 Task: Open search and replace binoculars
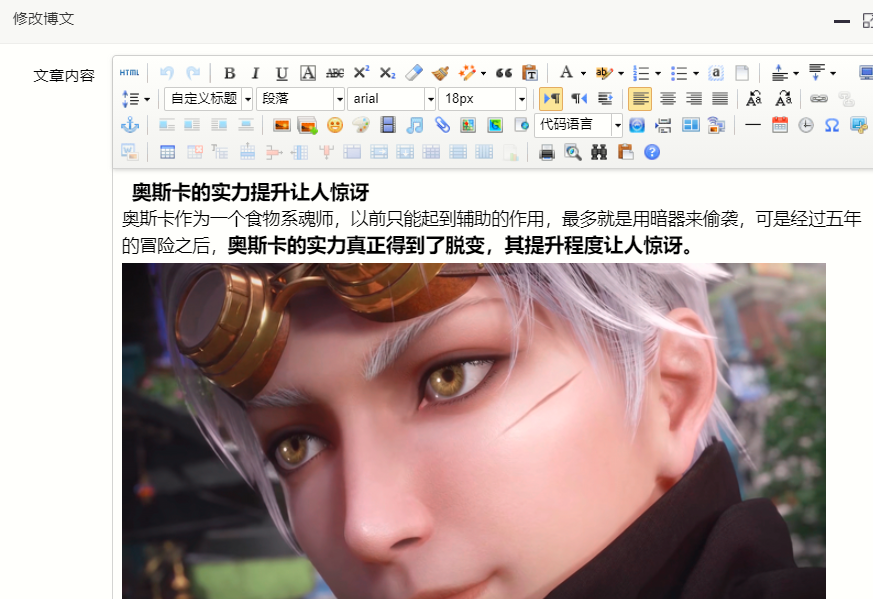(599, 152)
